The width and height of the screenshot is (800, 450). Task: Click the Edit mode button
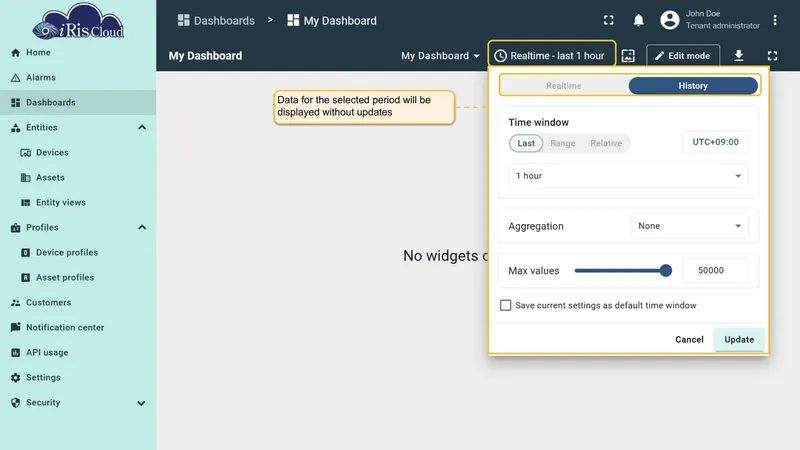[683, 56]
